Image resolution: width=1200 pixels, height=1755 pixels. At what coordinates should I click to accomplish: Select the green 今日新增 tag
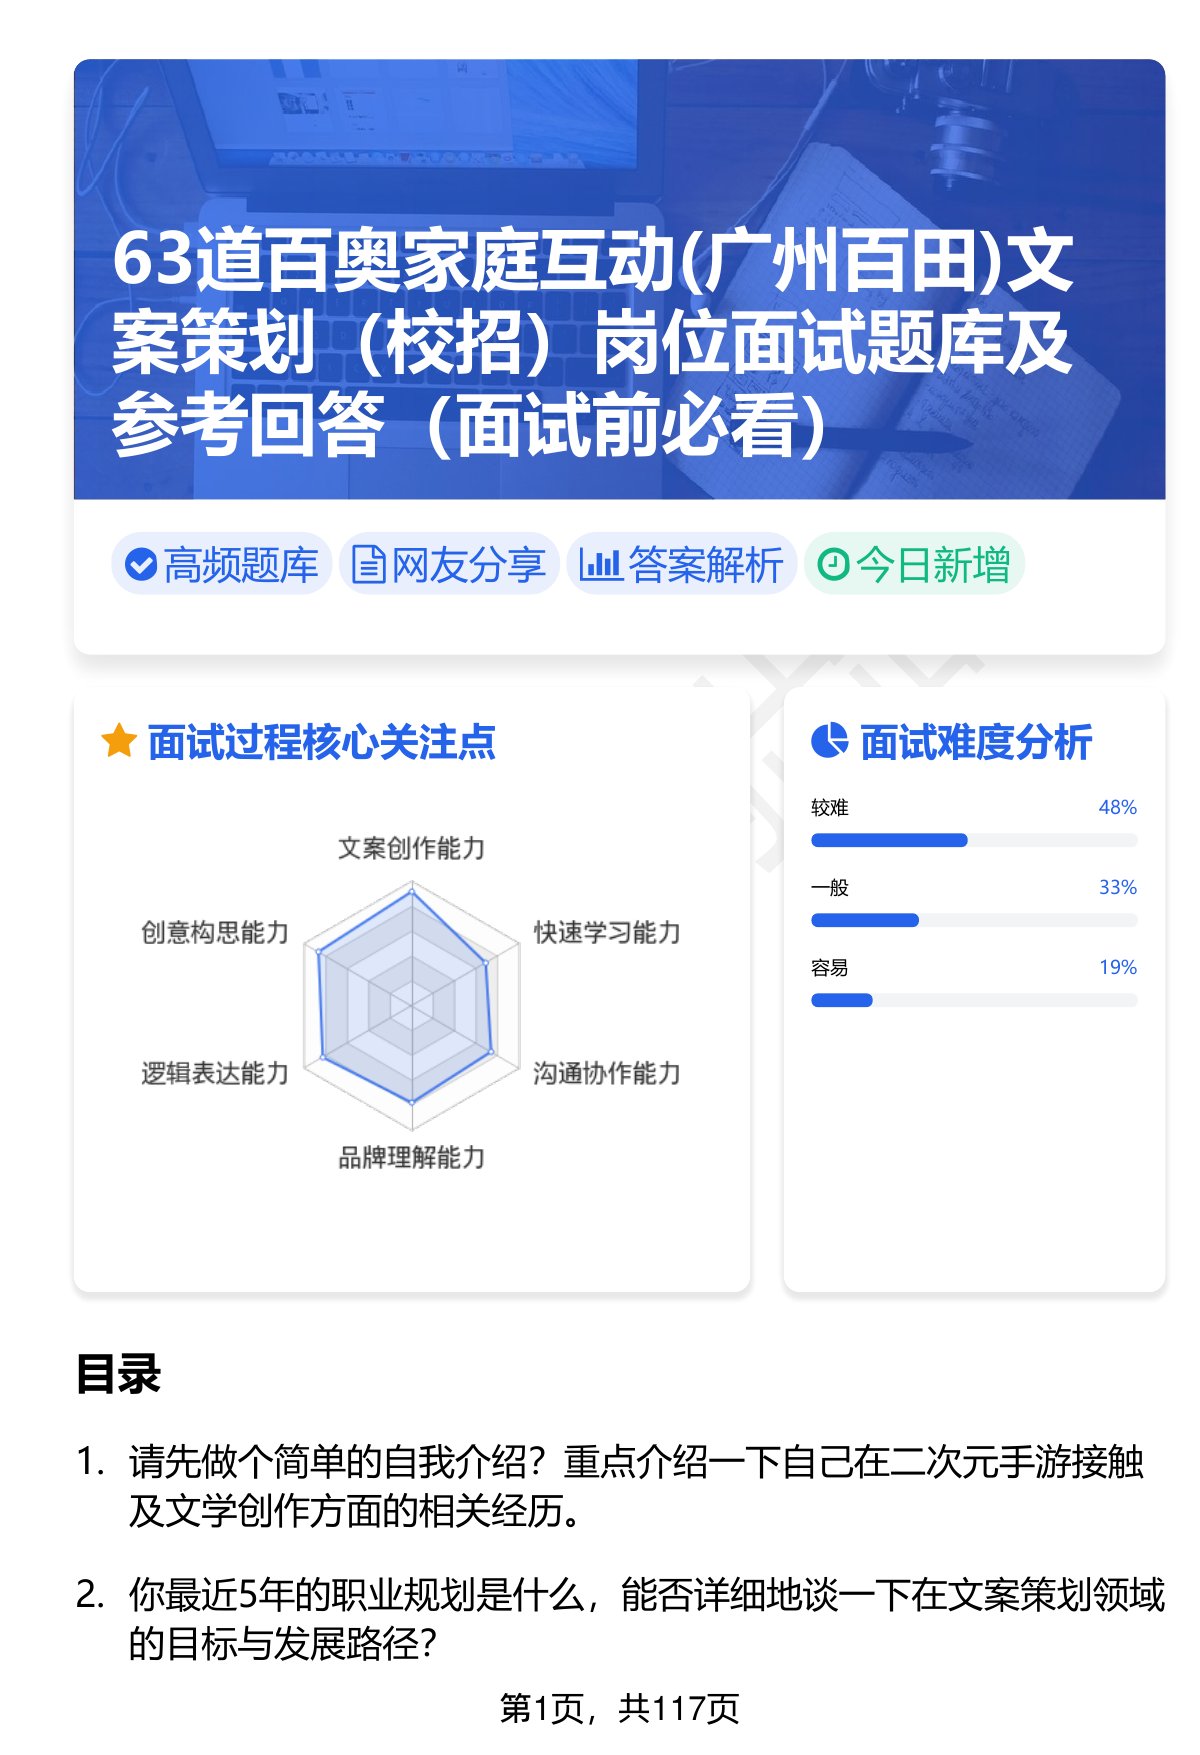pyautogui.click(x=914, y=565)
